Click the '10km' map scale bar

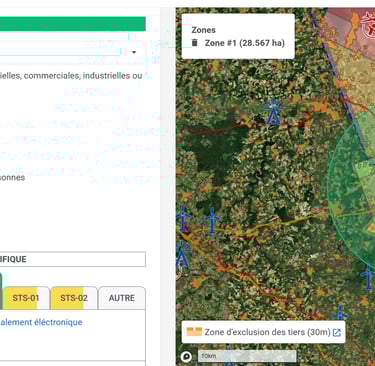(247, 356)
